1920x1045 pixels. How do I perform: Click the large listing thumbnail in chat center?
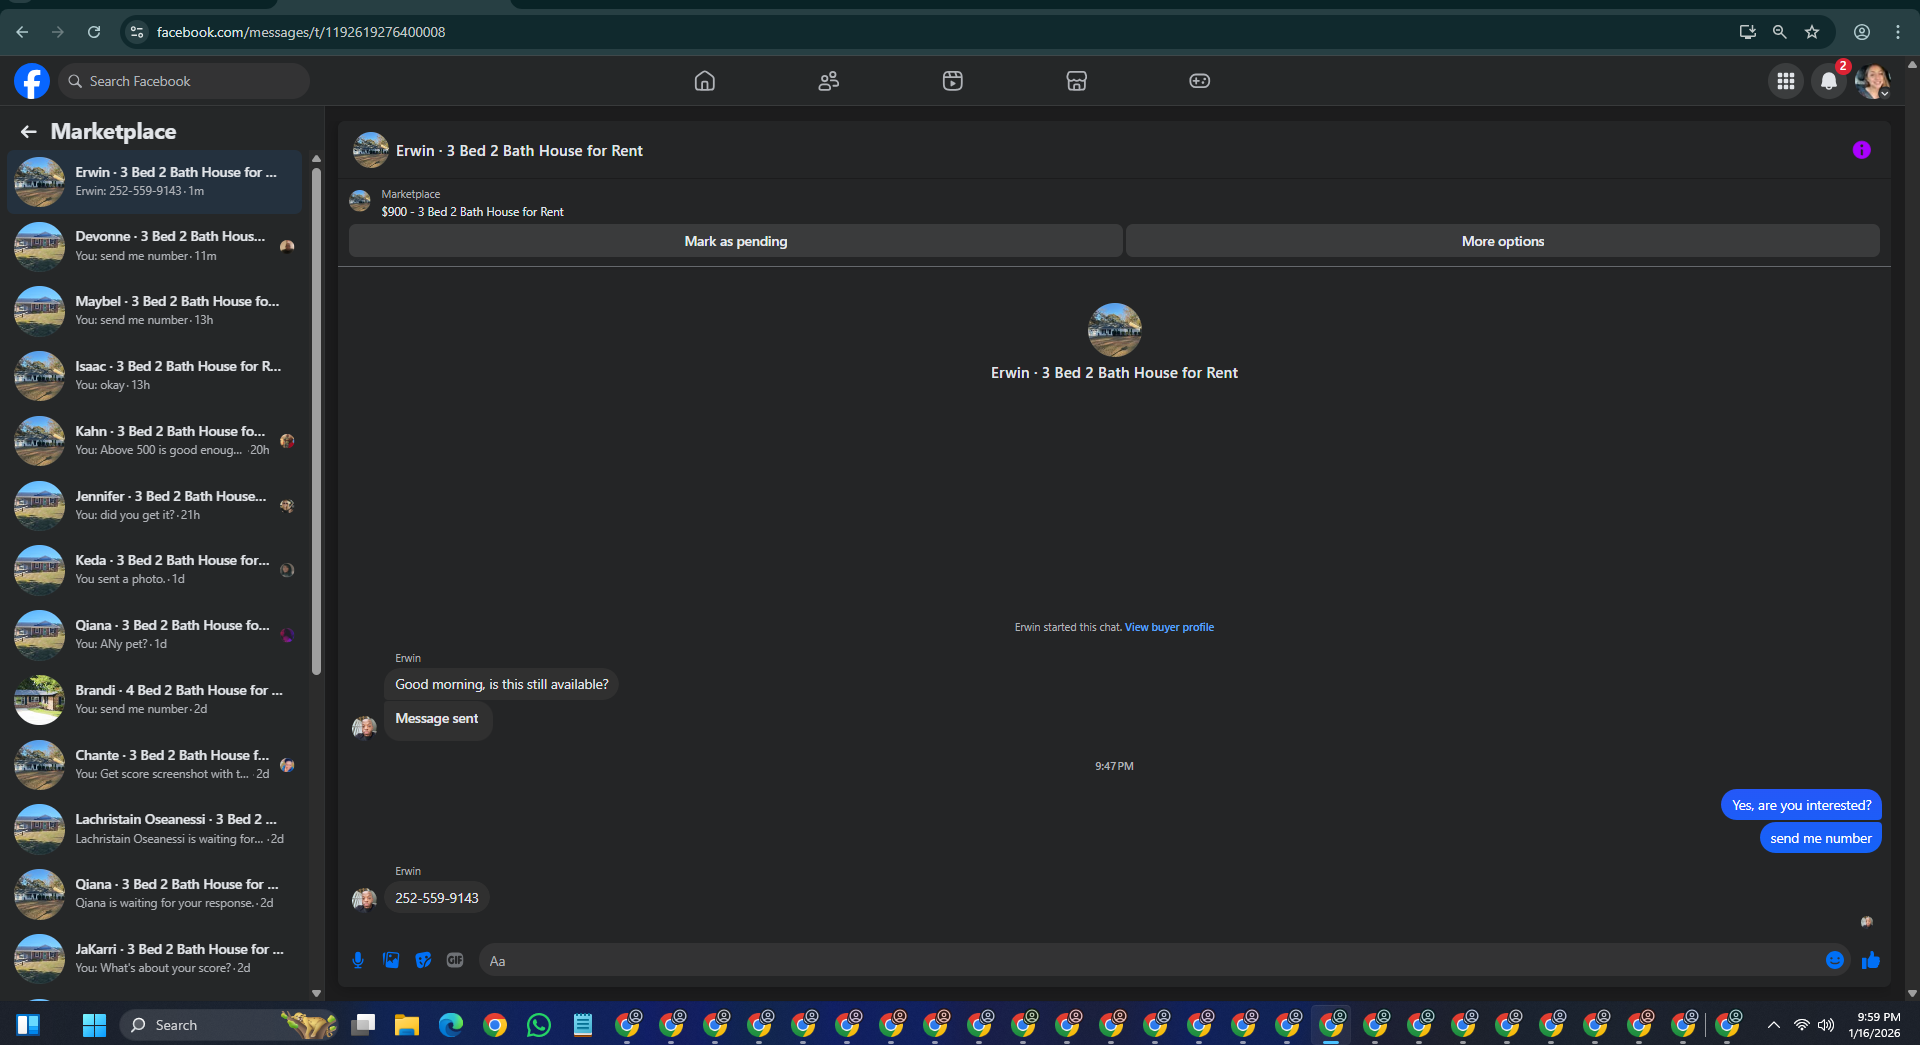click(x=1114, y=330)
